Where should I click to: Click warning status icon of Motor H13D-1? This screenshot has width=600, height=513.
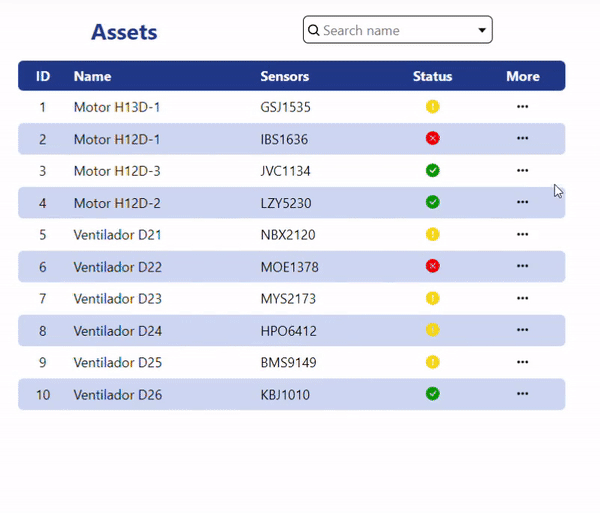point(432,106)
